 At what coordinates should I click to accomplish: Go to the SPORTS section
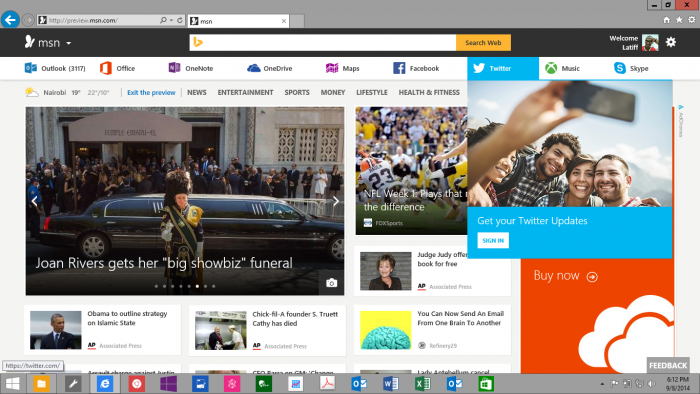pos(297,92)
